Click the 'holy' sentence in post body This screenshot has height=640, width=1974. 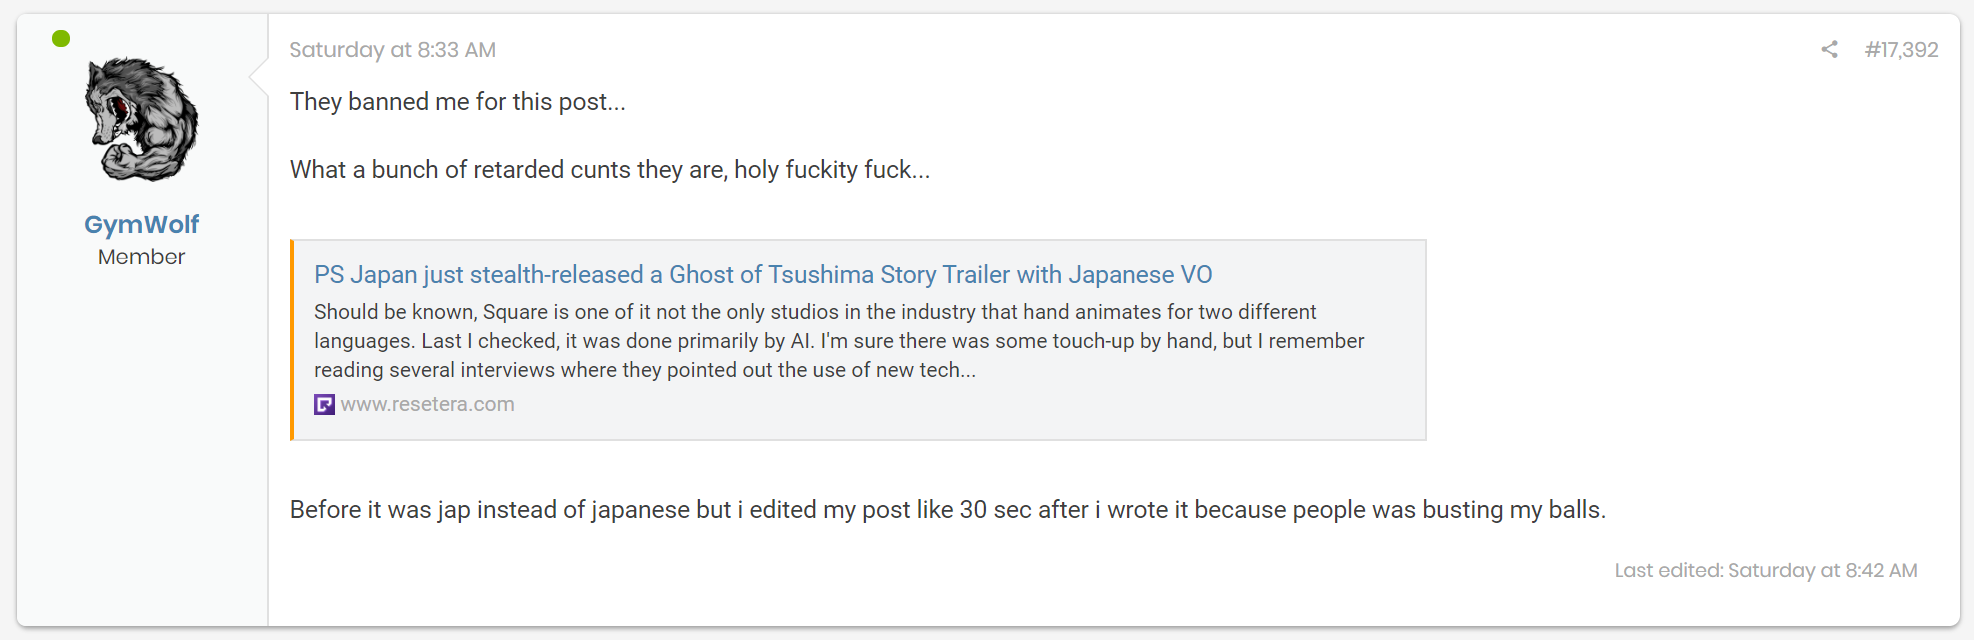tap(610, 170)
